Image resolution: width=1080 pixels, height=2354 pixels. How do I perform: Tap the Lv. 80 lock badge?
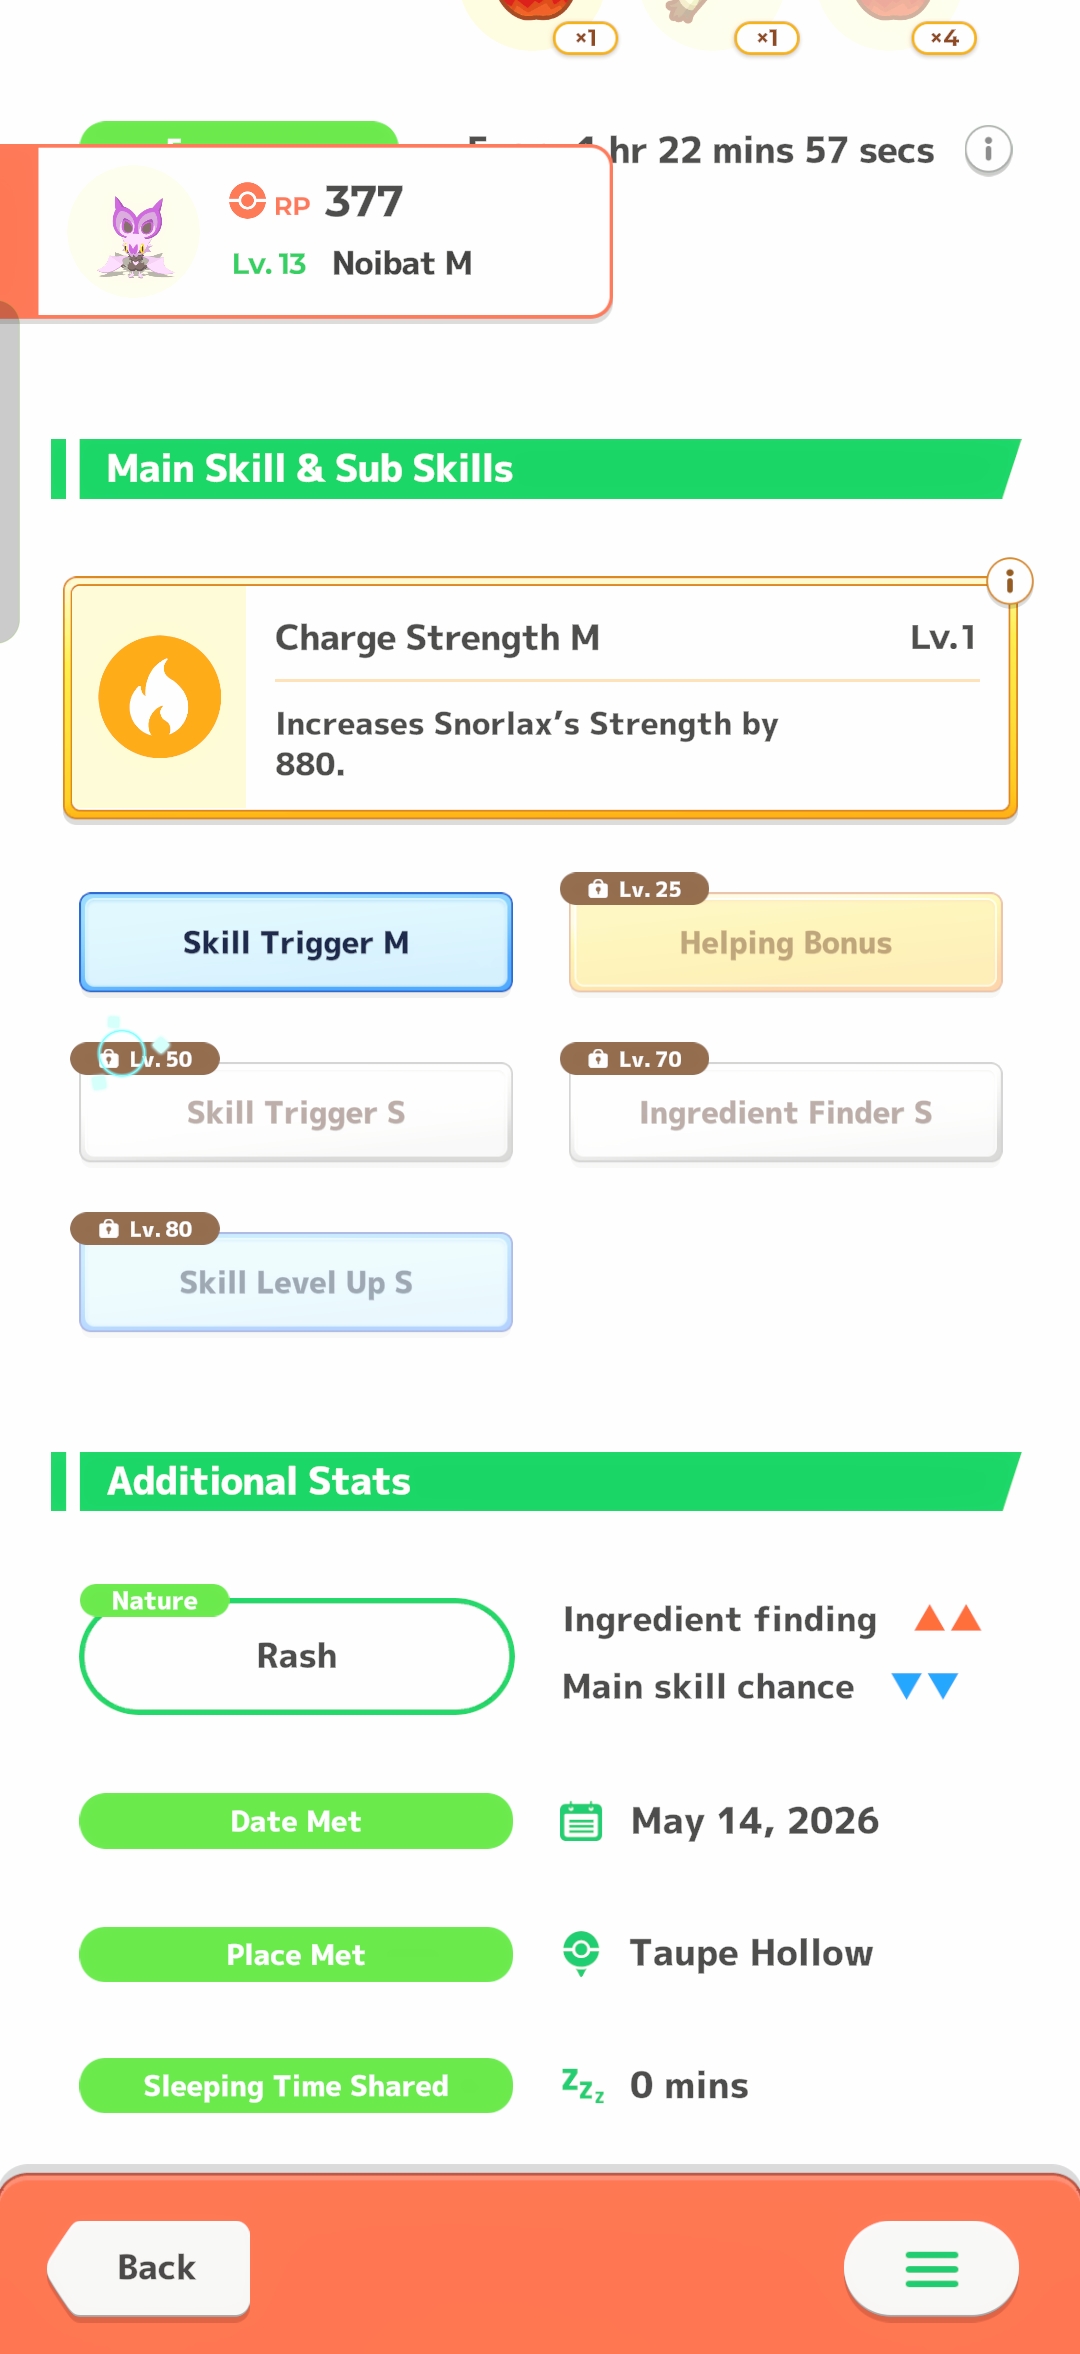tap(145, 1229)
